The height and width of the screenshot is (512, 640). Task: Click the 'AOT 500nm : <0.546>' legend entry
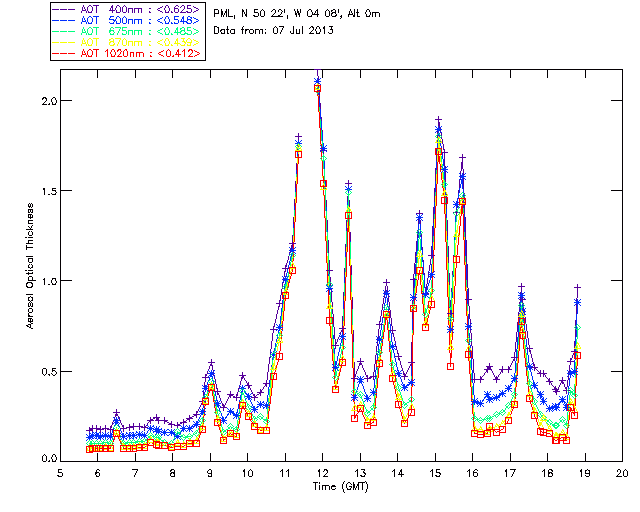click(x=127, y=20)
